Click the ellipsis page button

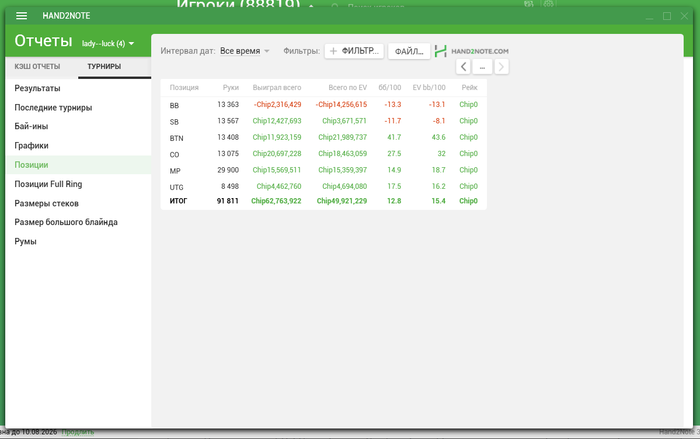pyautogui.click(x=482, y=67)
